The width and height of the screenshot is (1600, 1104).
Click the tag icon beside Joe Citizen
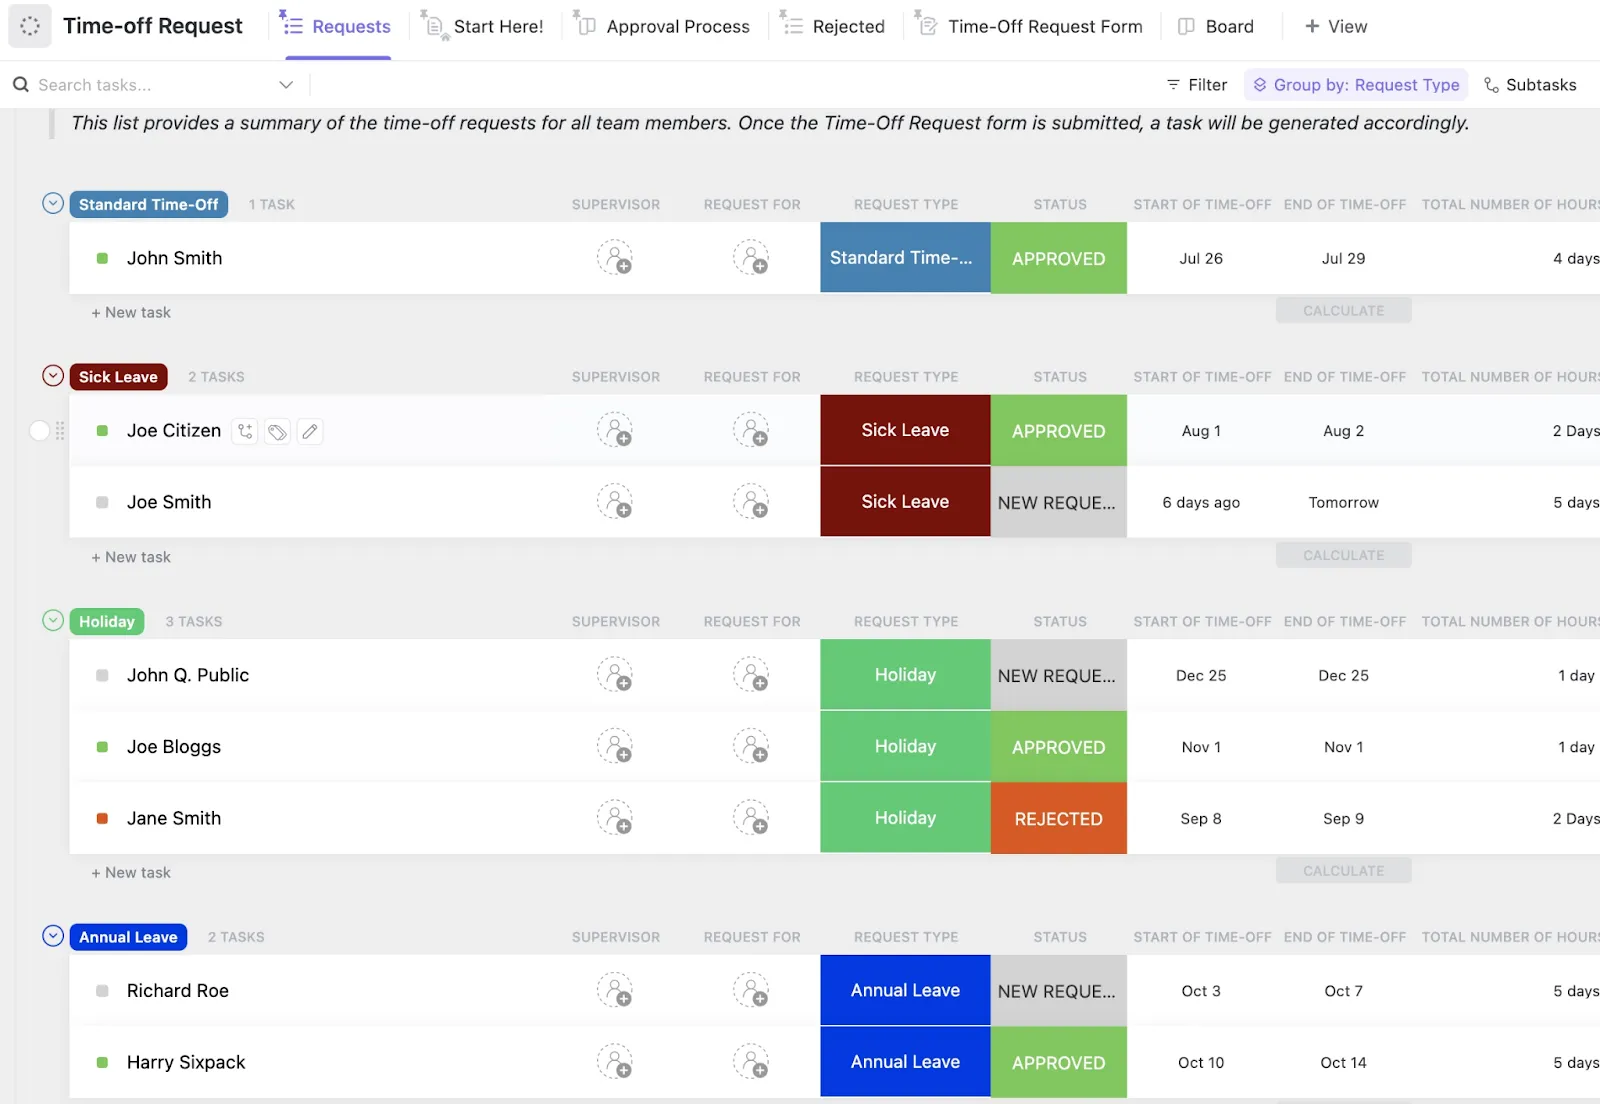tap(278, 431)
